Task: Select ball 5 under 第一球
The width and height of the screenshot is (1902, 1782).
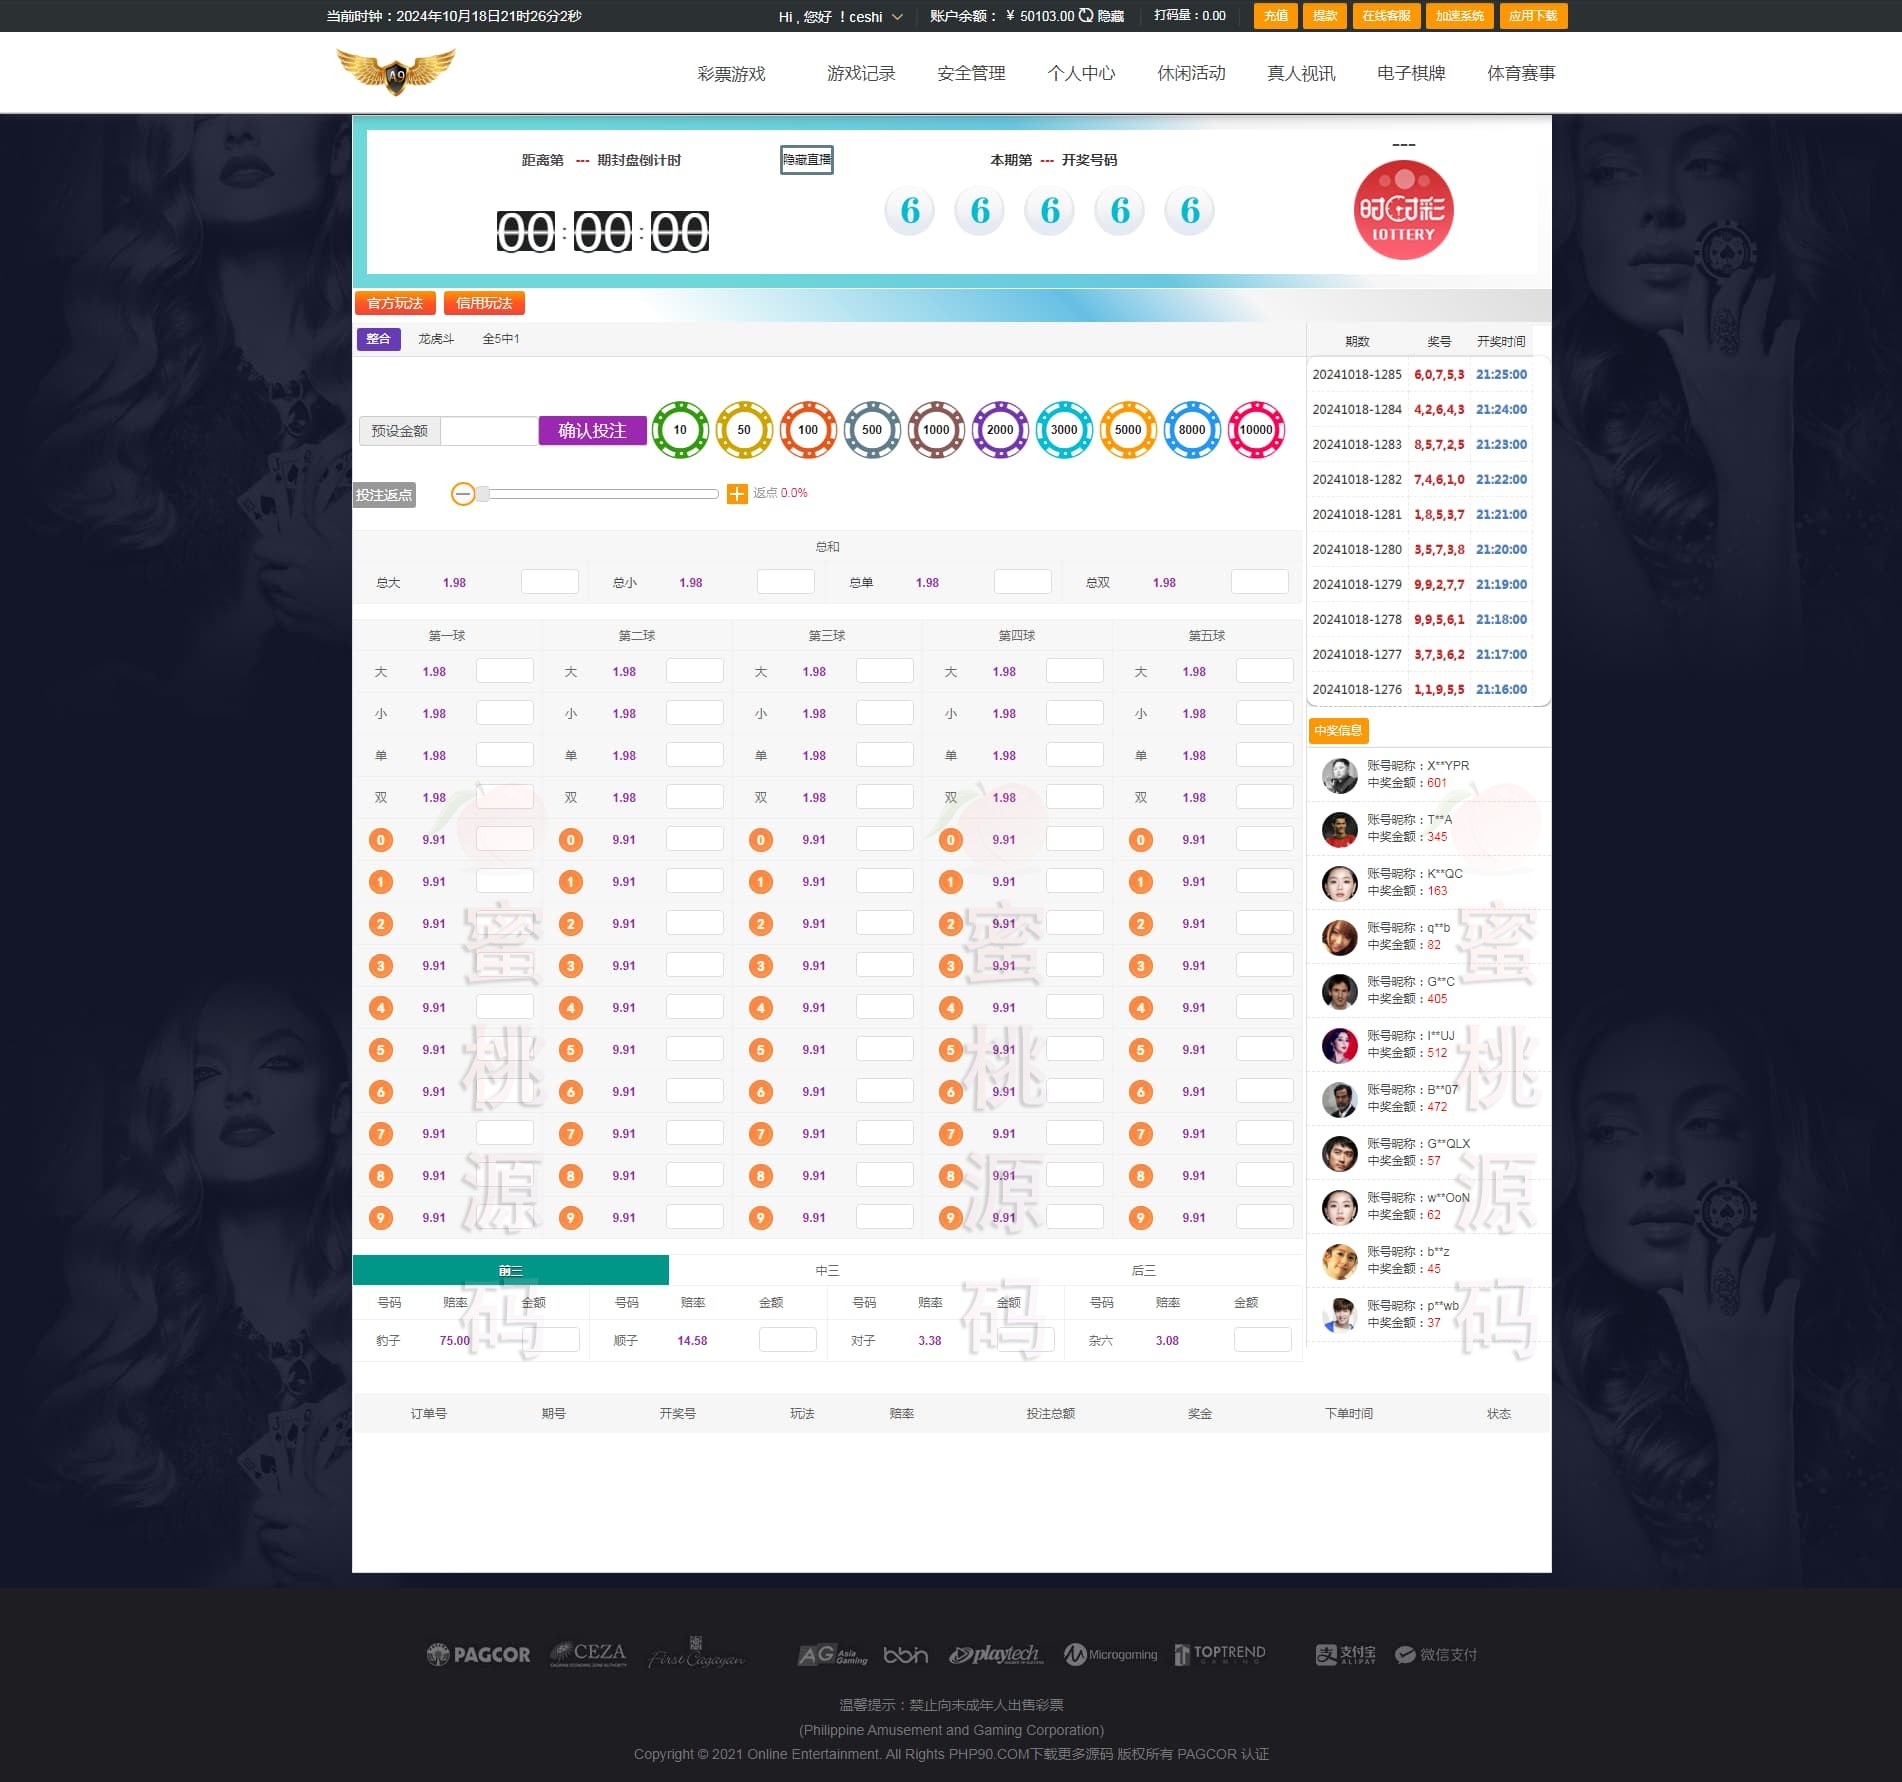Action: (381, 1050)
